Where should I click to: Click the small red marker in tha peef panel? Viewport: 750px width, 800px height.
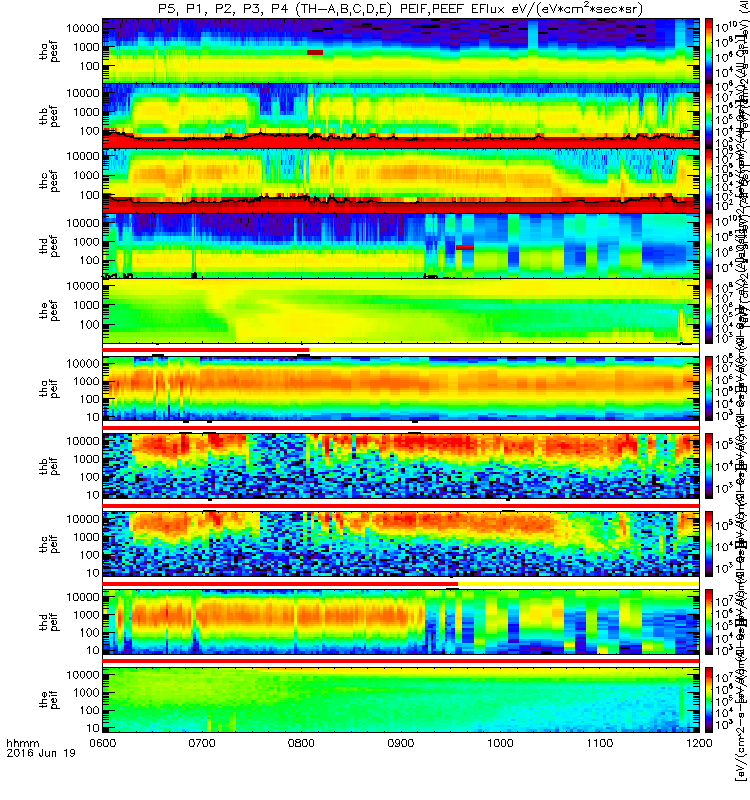315,53
